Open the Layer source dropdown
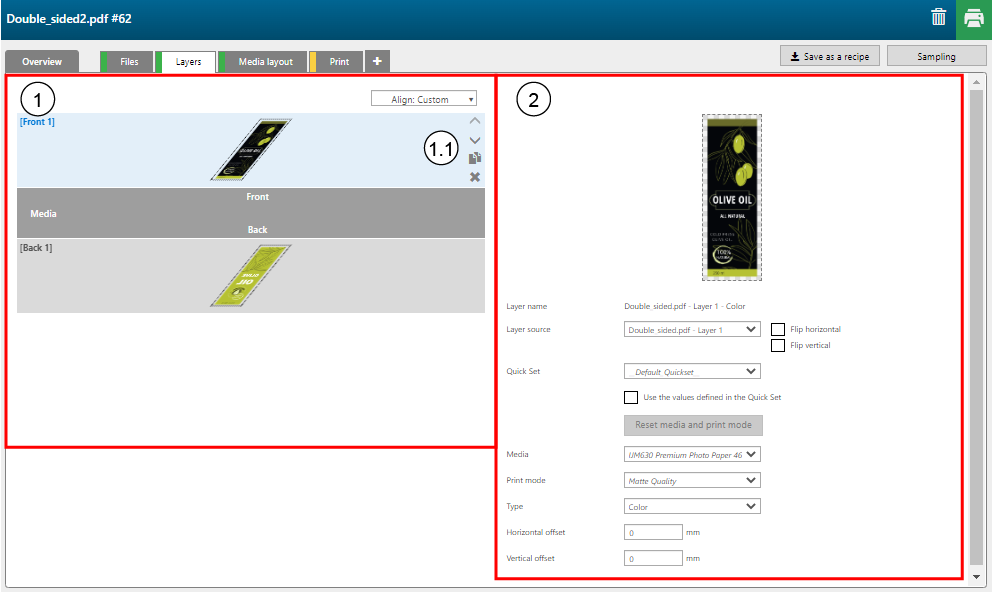This screenshot has height=593, width=992. click(691, 329)
